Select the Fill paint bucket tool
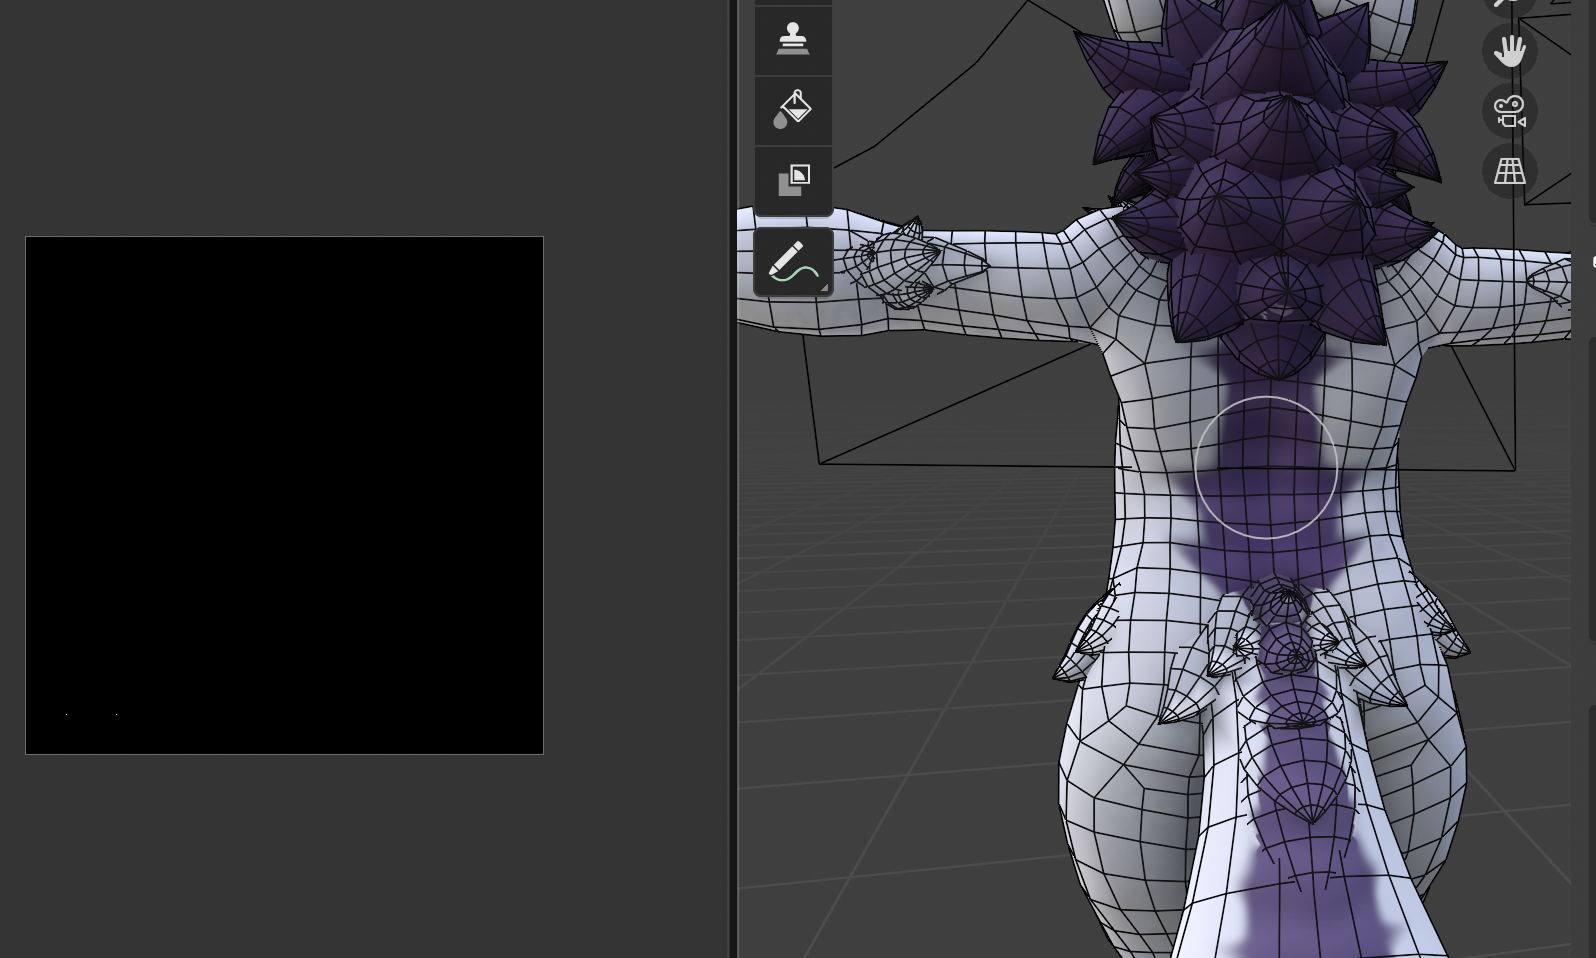The width and height of the screenshot is (1596, 958). click(x=793, y=110)
